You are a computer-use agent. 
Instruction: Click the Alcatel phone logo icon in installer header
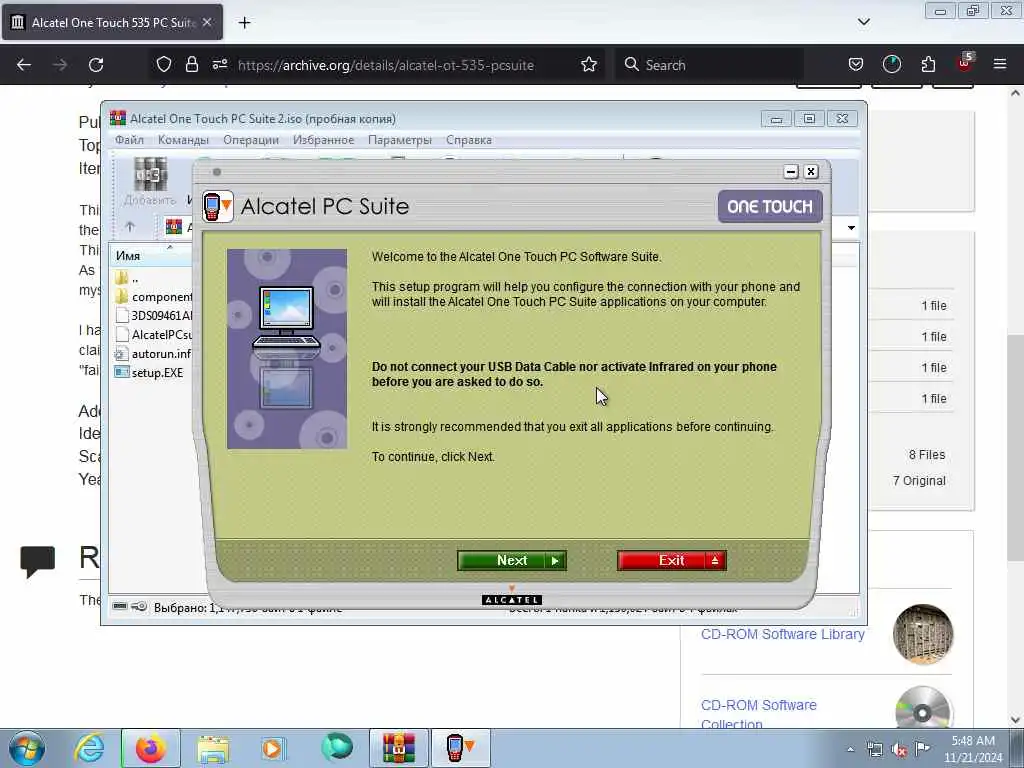coord(217,206)
